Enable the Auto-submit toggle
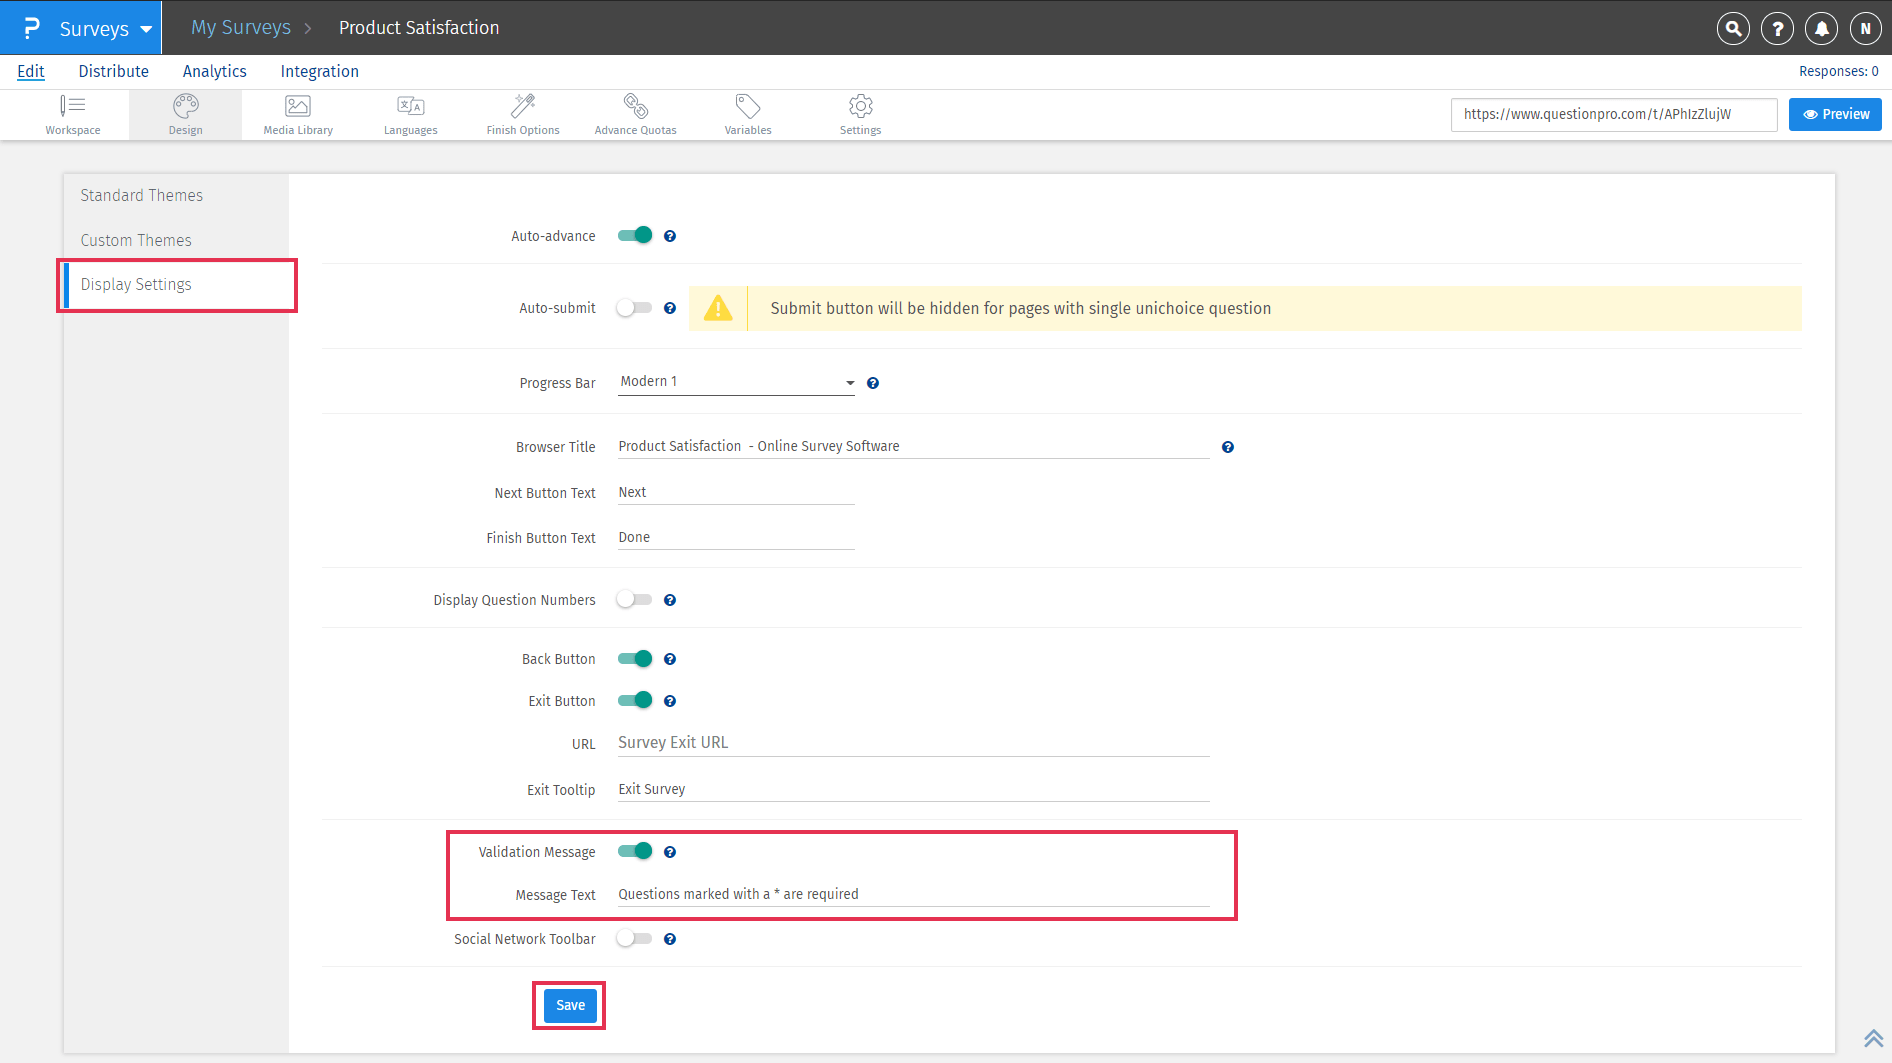 [634, 308]
